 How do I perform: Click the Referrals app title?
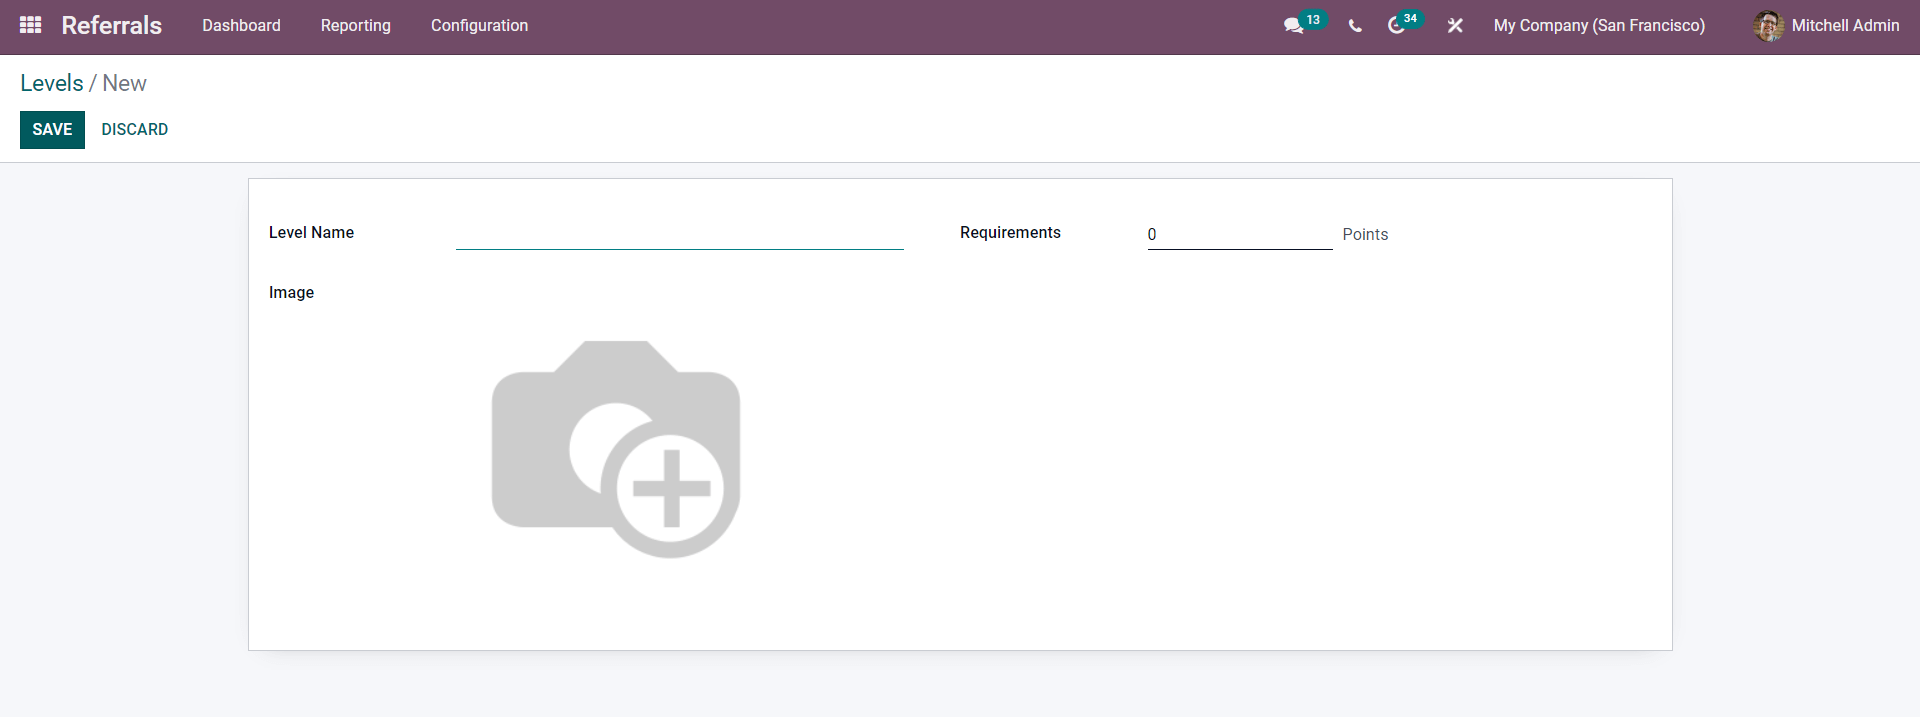coord(112,25)
